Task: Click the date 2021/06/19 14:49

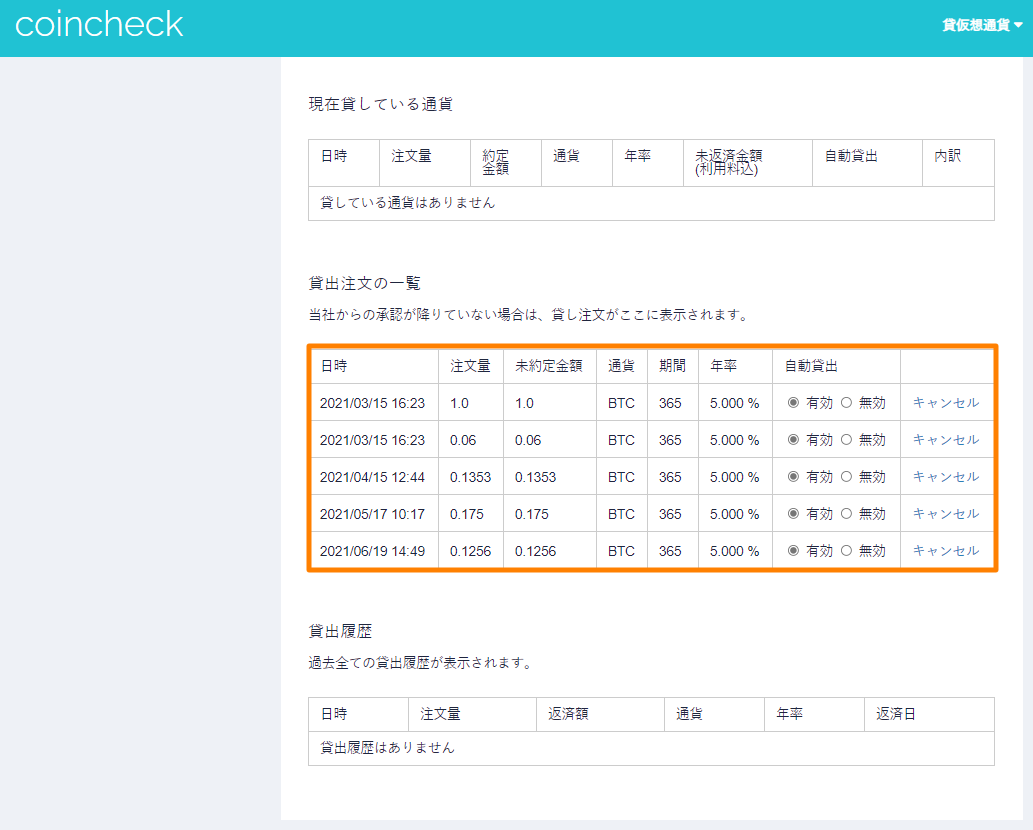Action: [372, 551]
